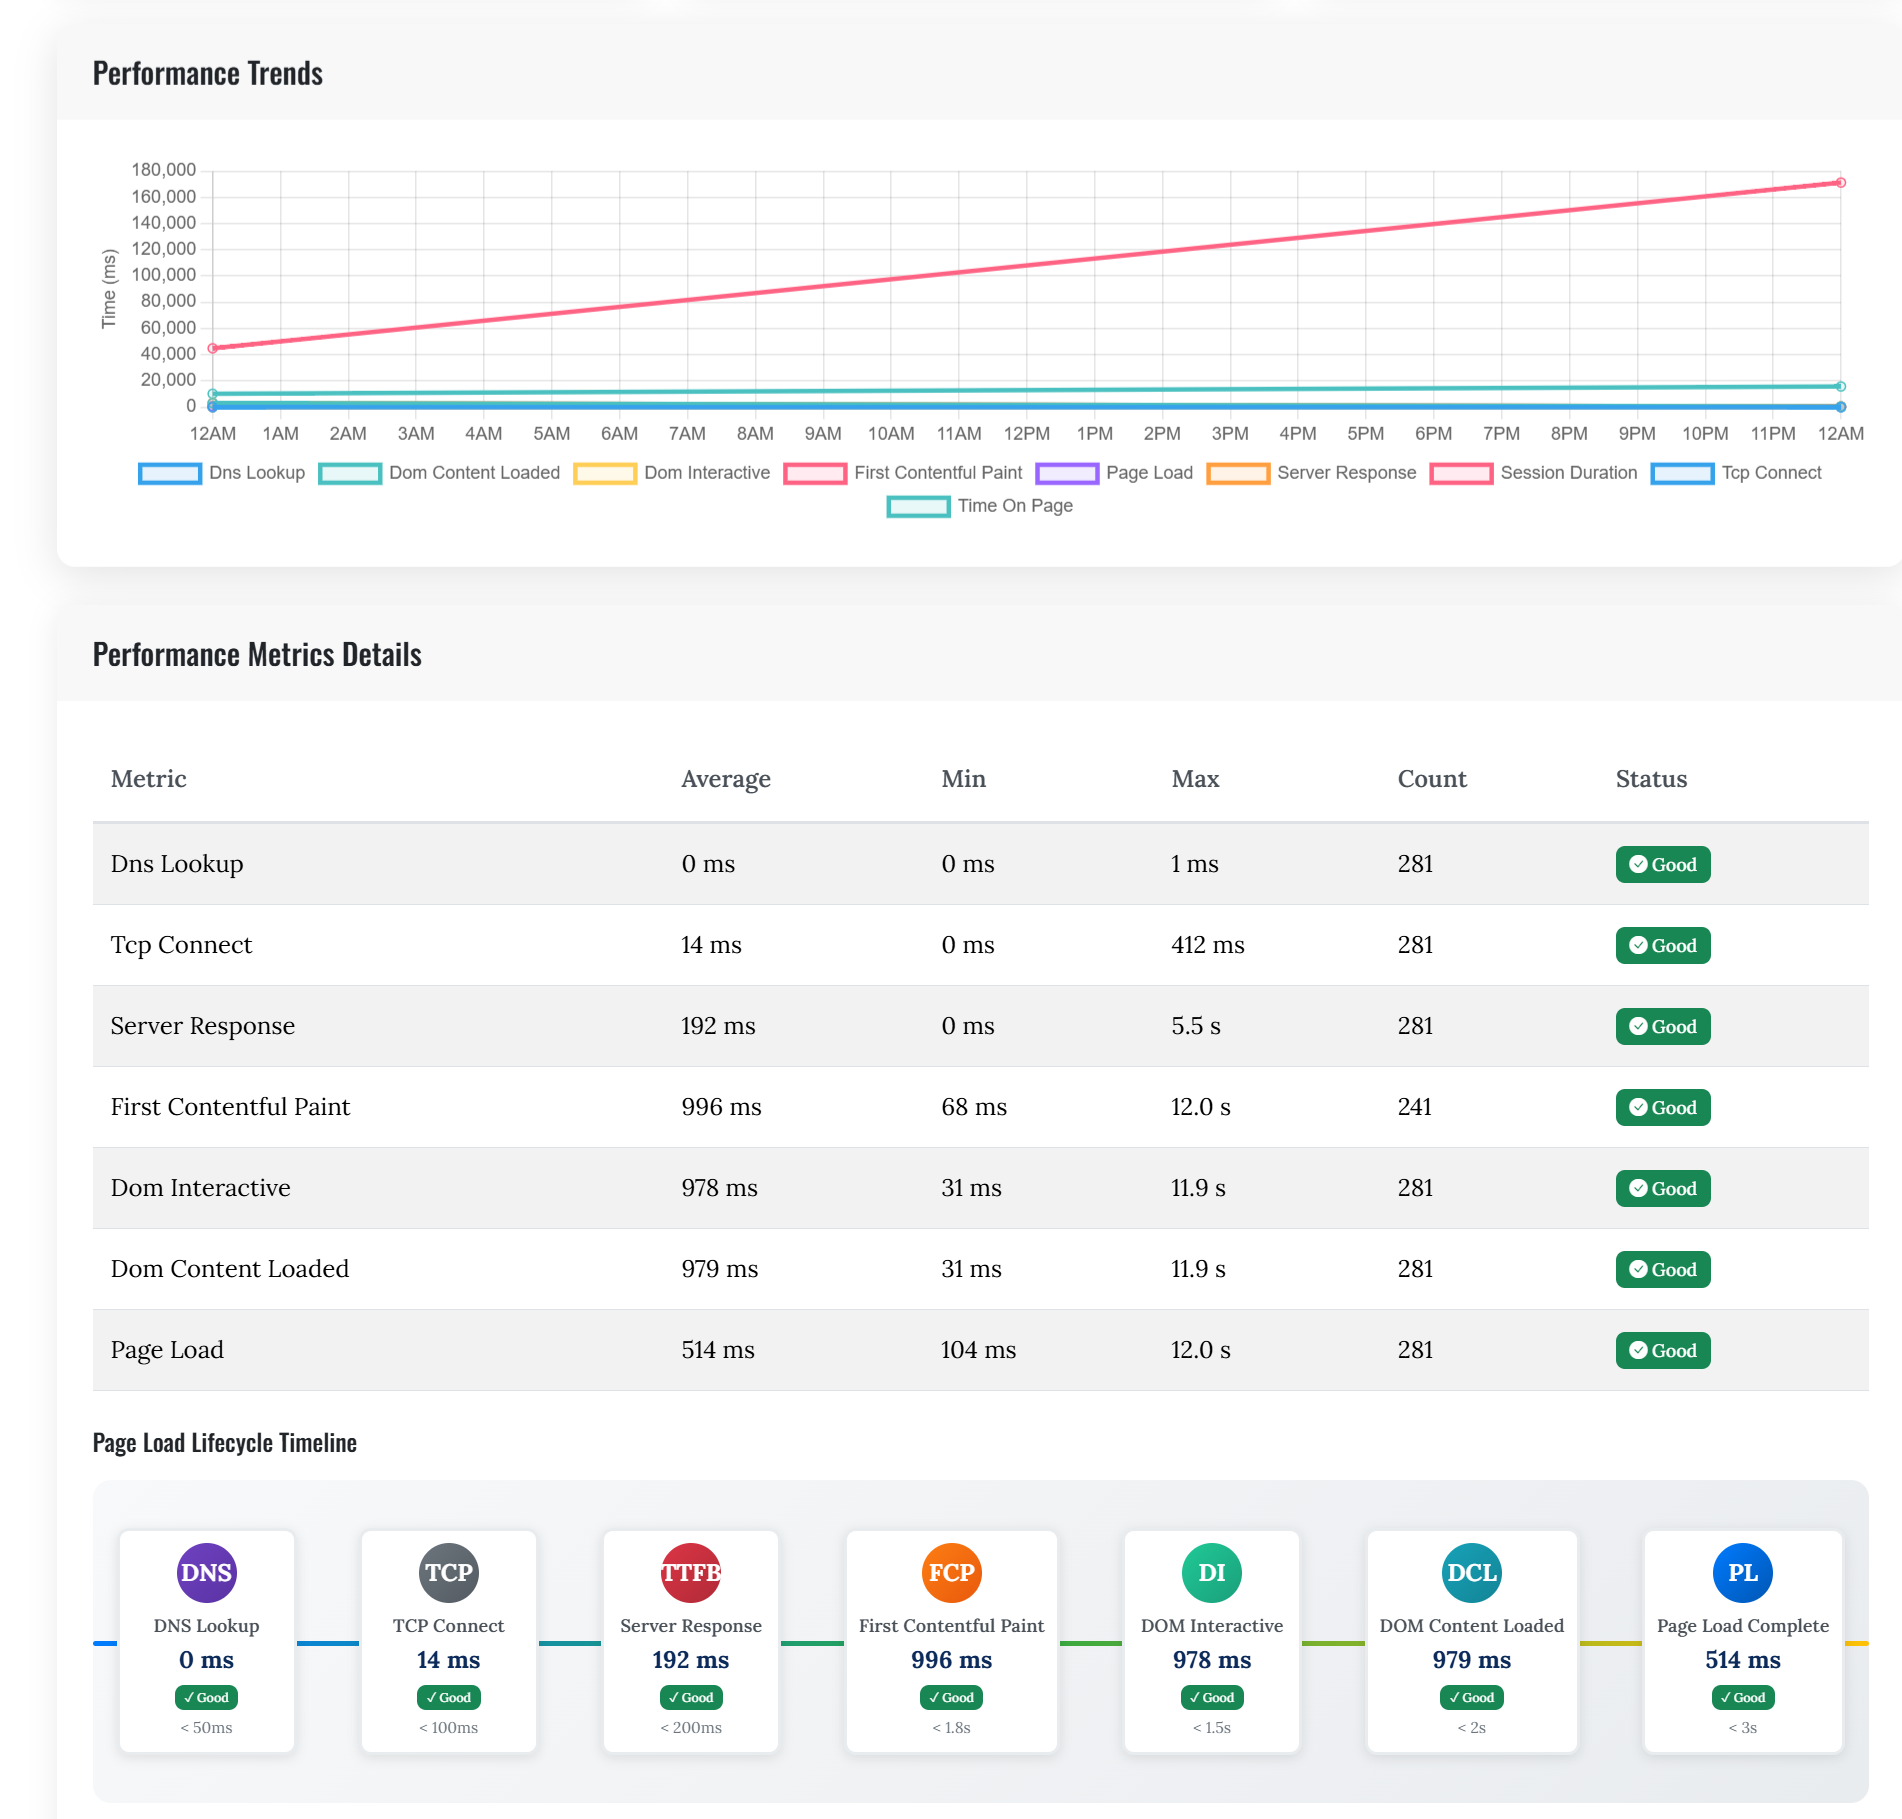Select the teal DI icon for DOM Interactive
Image resolution: width=1902 pixels, height=1819 pixels.
1211,1572
